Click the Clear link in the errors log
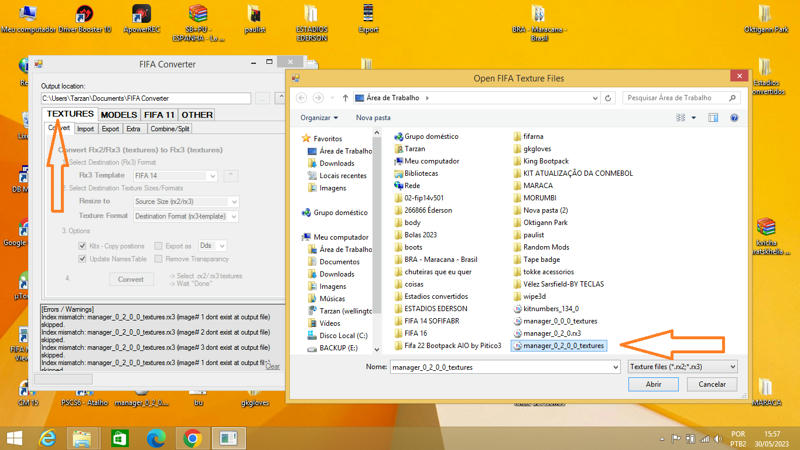800x450 pixels. pyautogui.click(x=272, y=366)
